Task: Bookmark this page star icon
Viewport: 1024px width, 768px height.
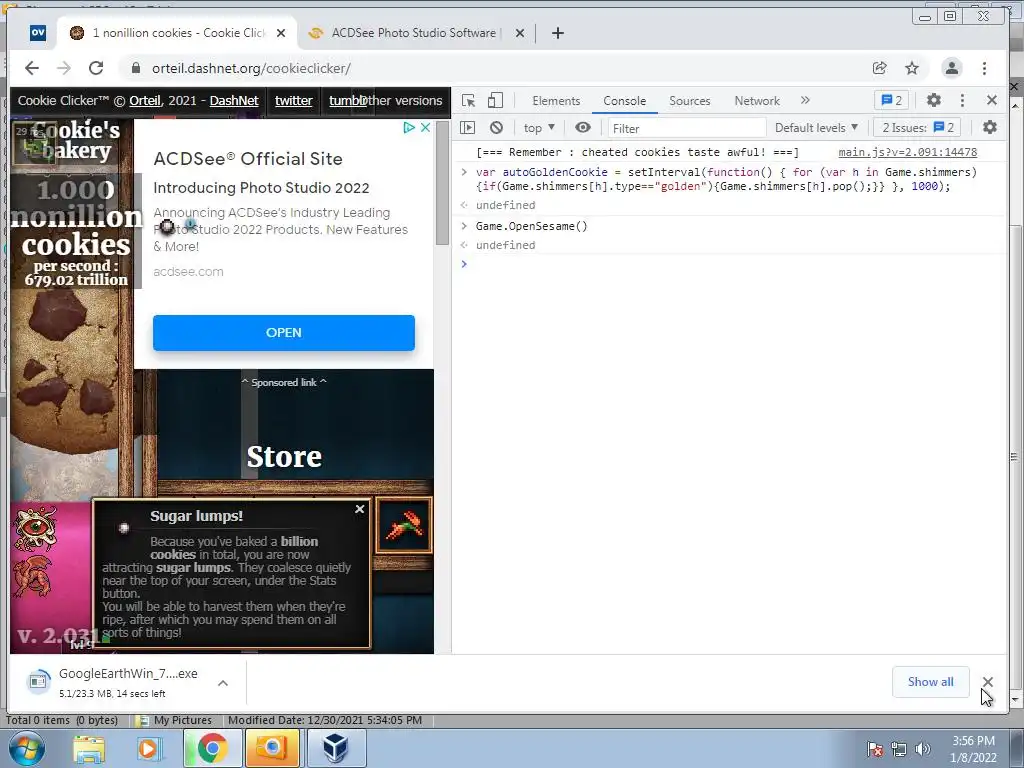Action: coord(912,68)
